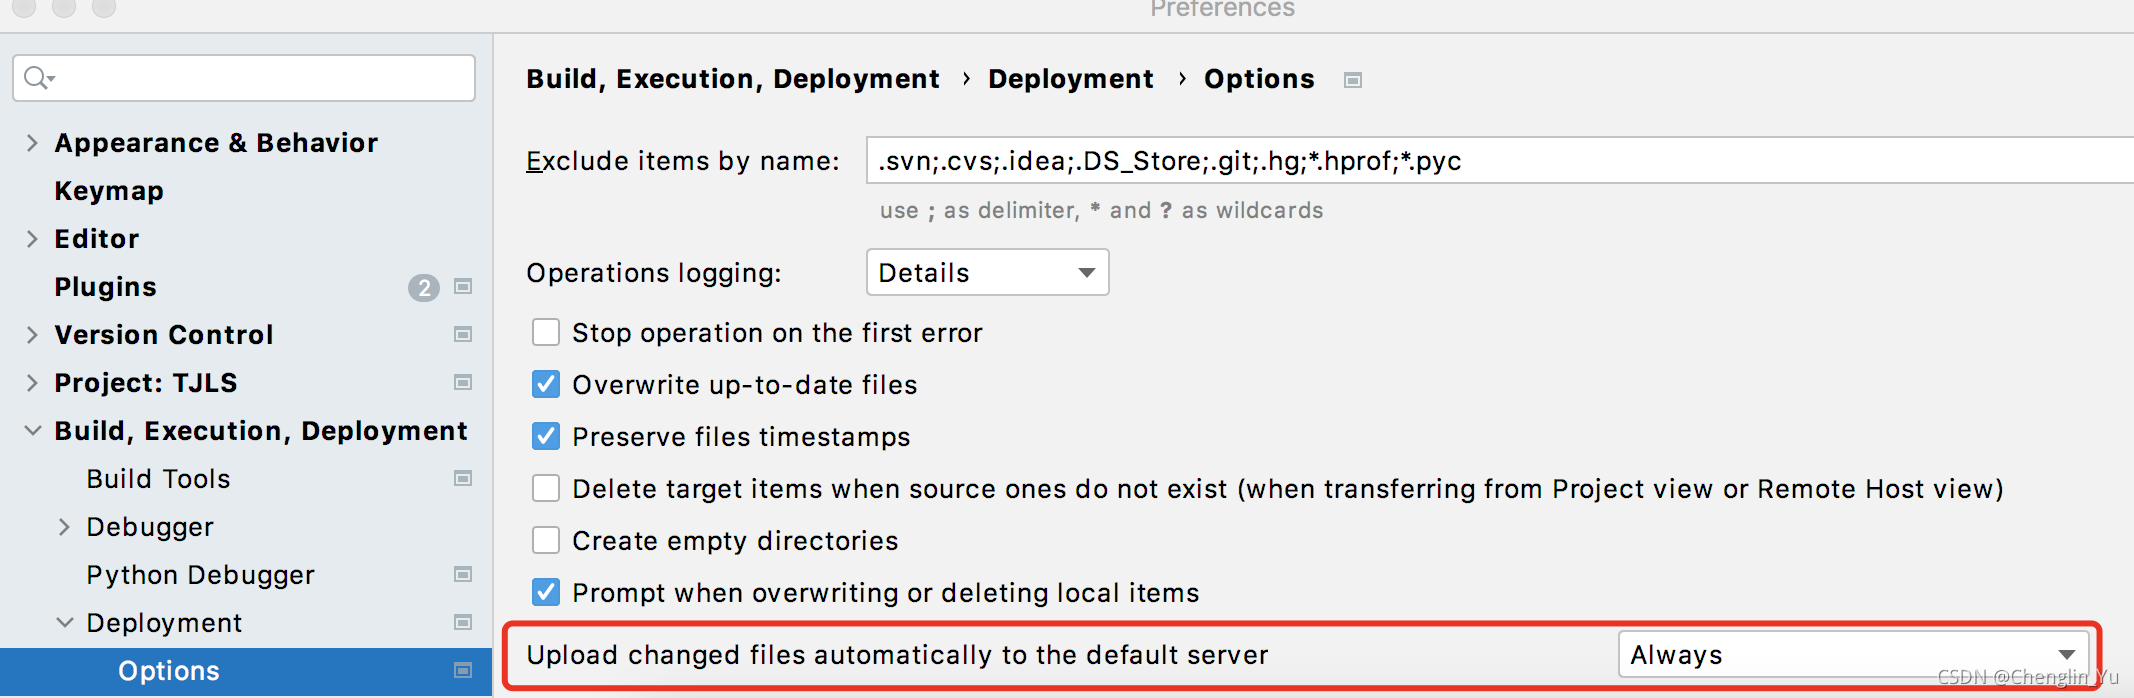Click the Options breadcrumb
This screenshot has width=2134, height=698.
(x=1259, y=79)
